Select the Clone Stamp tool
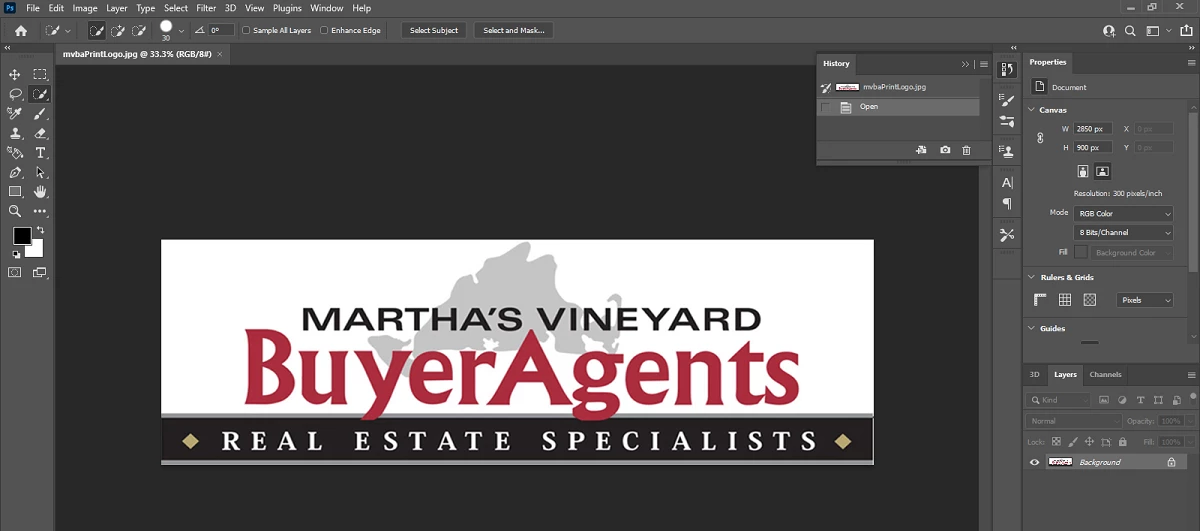Viewport: 1200px width, 531px height. tap(15, 133)
